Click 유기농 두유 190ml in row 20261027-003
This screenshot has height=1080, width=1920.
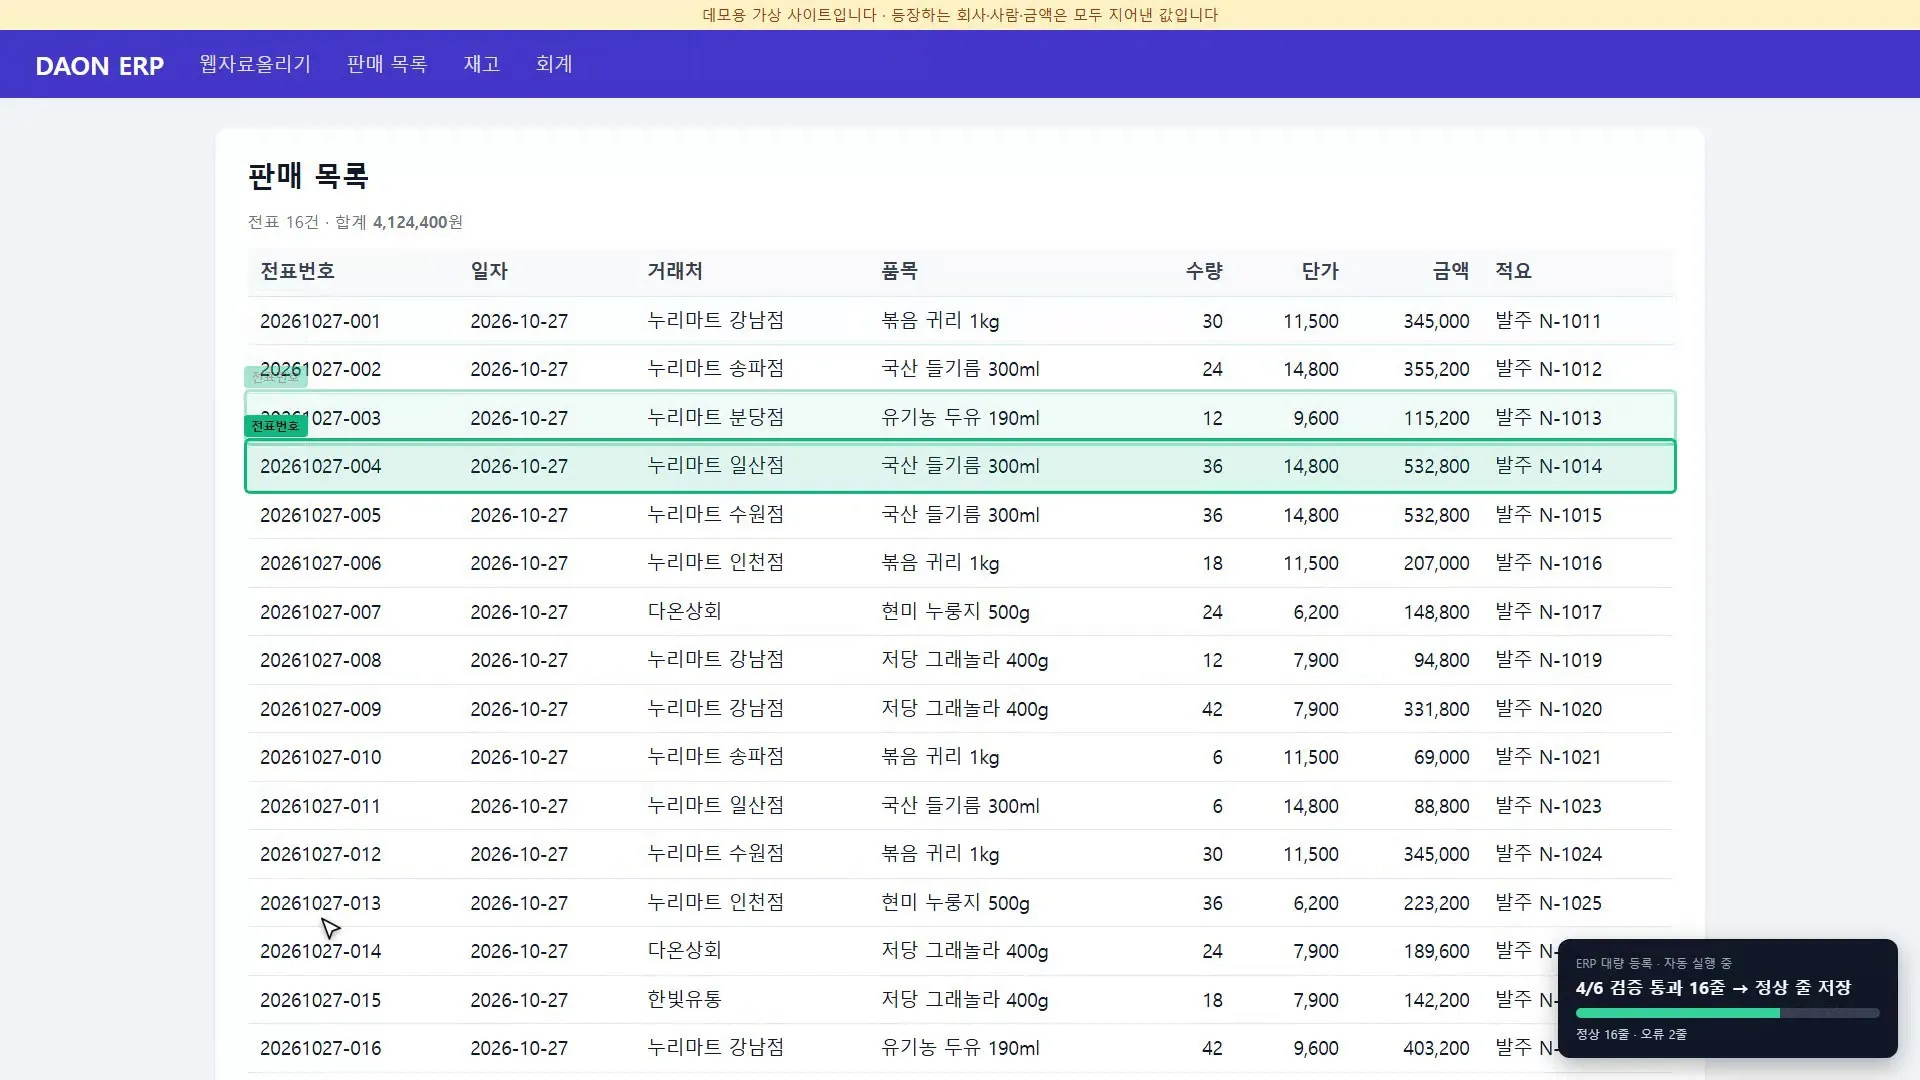click(960, 418)
